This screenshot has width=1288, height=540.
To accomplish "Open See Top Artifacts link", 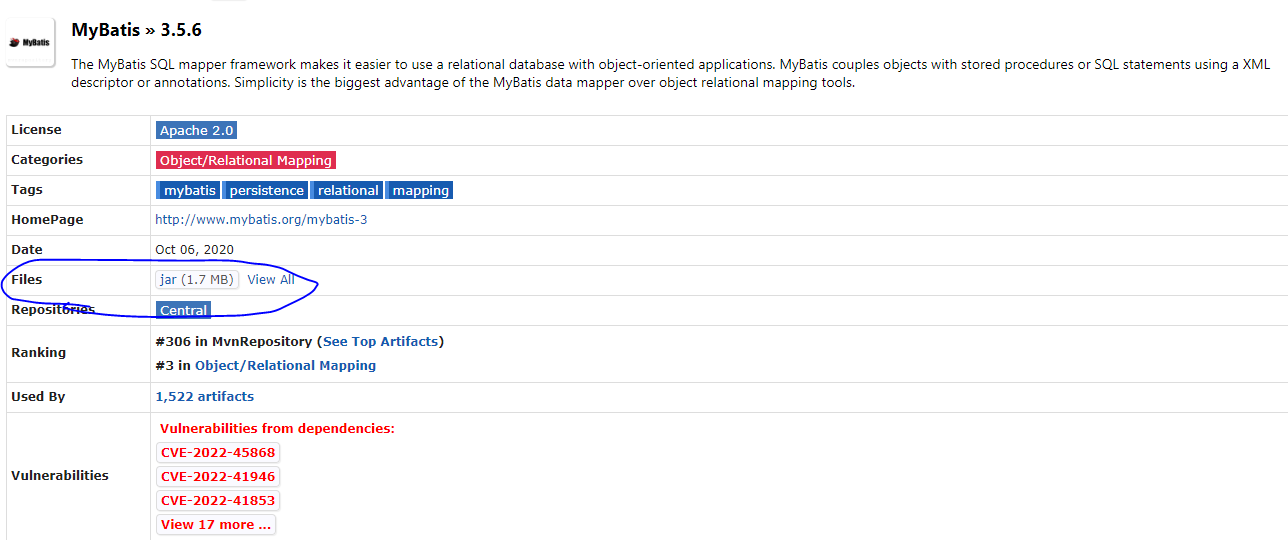I will 381,341.
